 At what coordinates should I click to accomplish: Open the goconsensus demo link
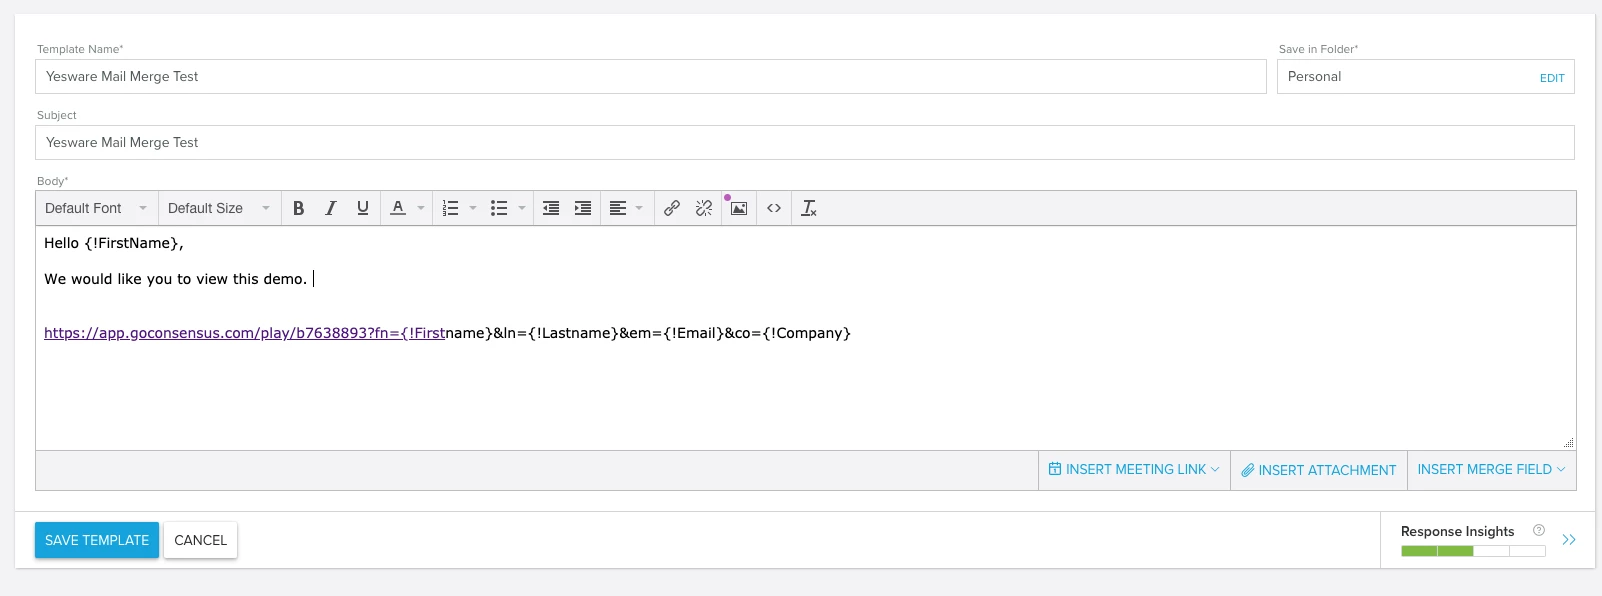[x=244, y=333]
